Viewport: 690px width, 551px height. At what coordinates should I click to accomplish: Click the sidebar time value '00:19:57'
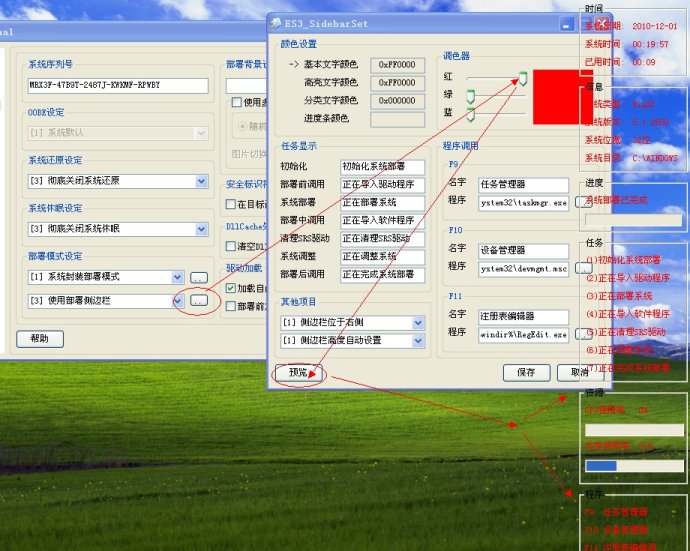pyautogui.click(x=650, y=44)
